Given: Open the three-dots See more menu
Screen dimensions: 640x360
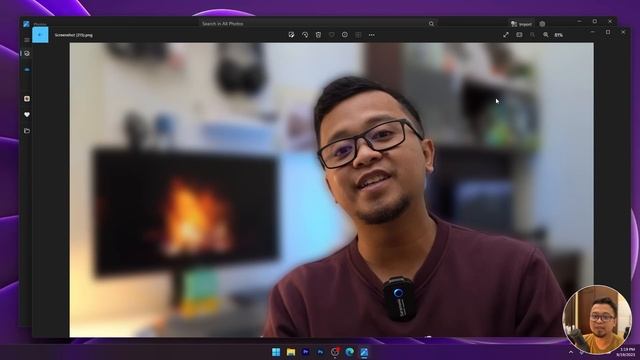Looking at the screenshot, I should coord(371,35).
